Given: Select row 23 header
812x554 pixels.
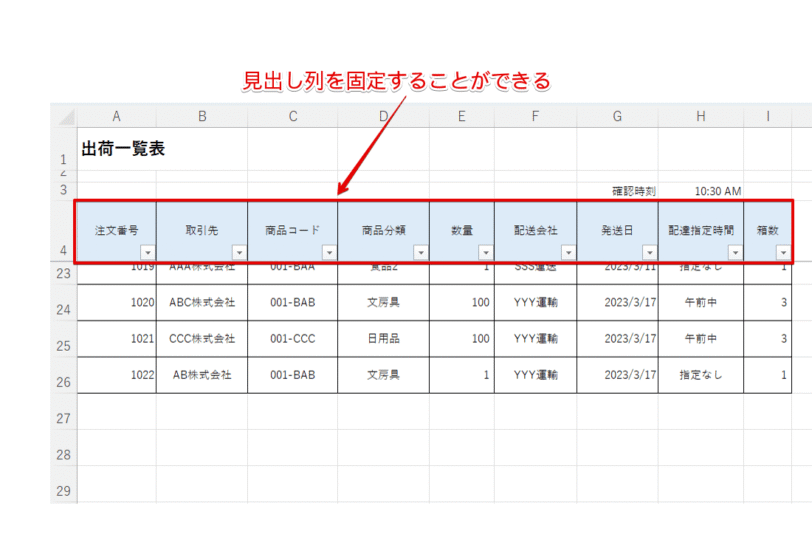Looking at the screenshot, I should point(64,273).
